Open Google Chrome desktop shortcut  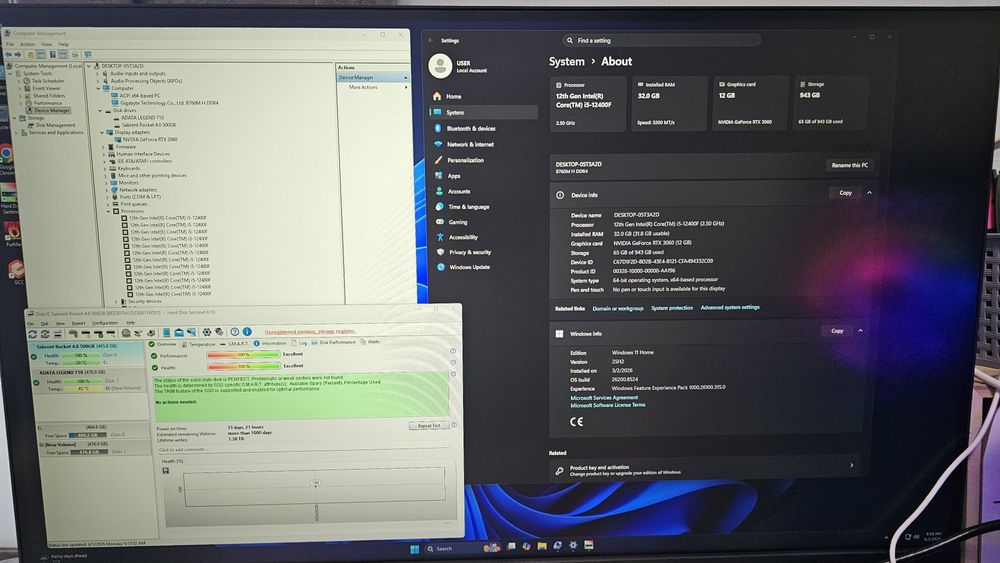pyautogui.click(x=6, y=157)
